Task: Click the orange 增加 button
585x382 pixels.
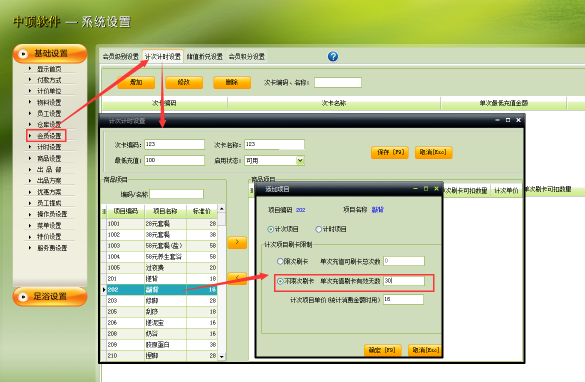Action: [x=136, y=82]
